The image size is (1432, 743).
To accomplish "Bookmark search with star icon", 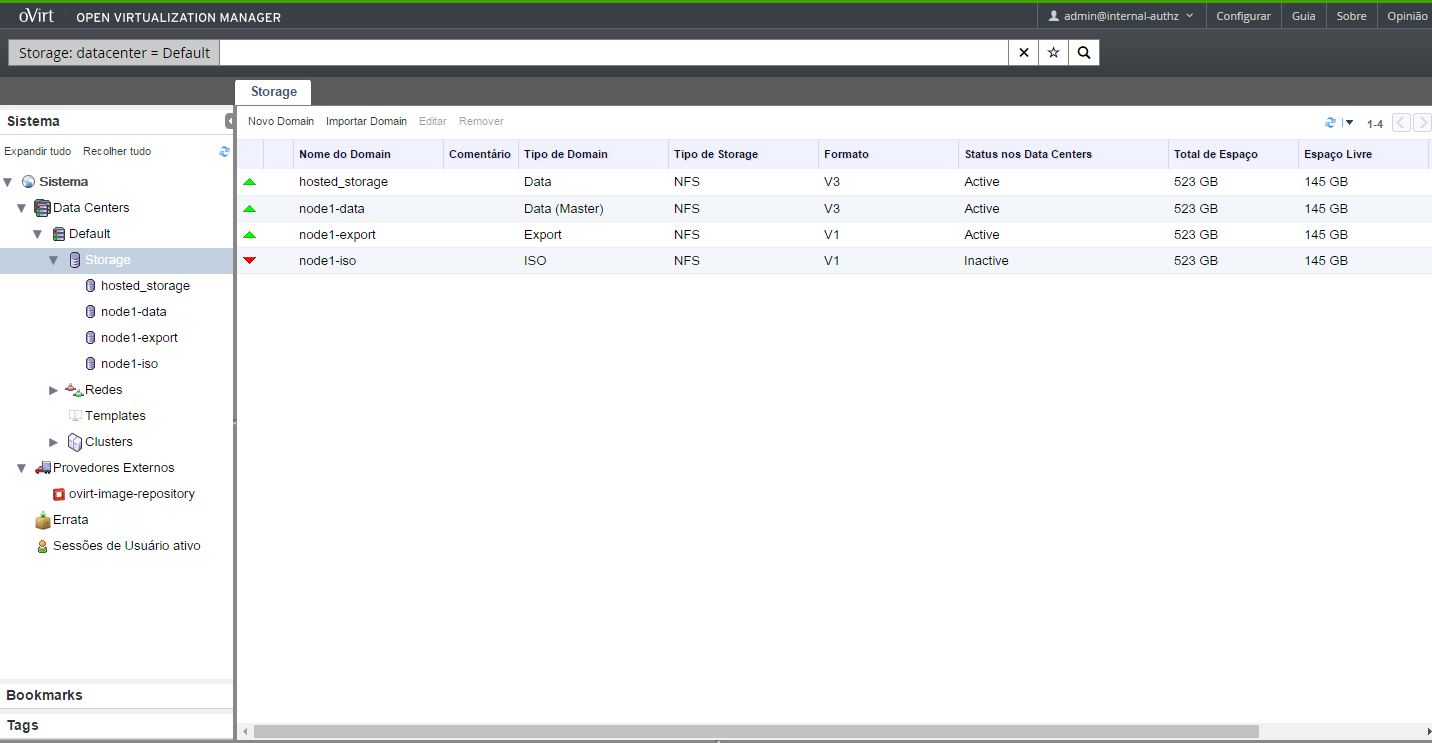I will pyautogui.click(x=1053, y=53).
